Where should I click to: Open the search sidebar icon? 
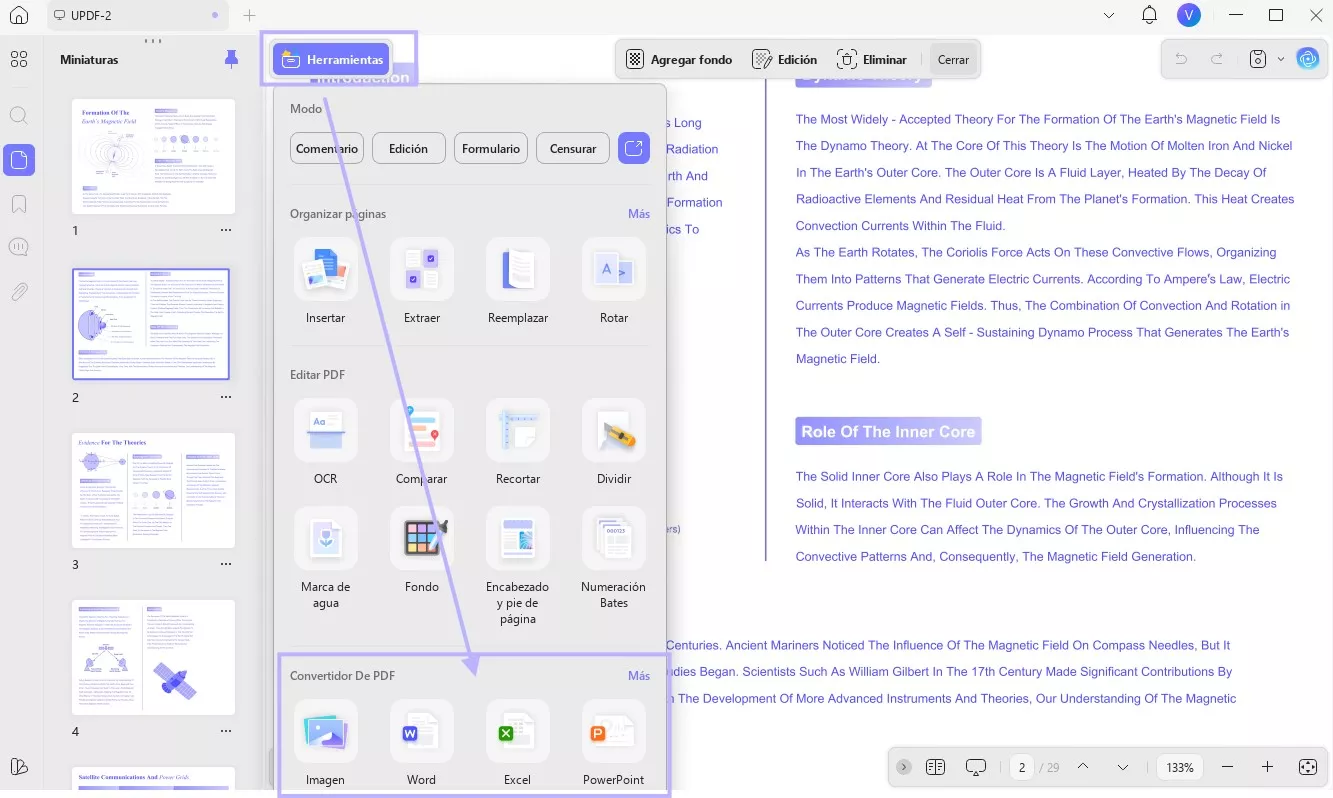pos(19,115)
